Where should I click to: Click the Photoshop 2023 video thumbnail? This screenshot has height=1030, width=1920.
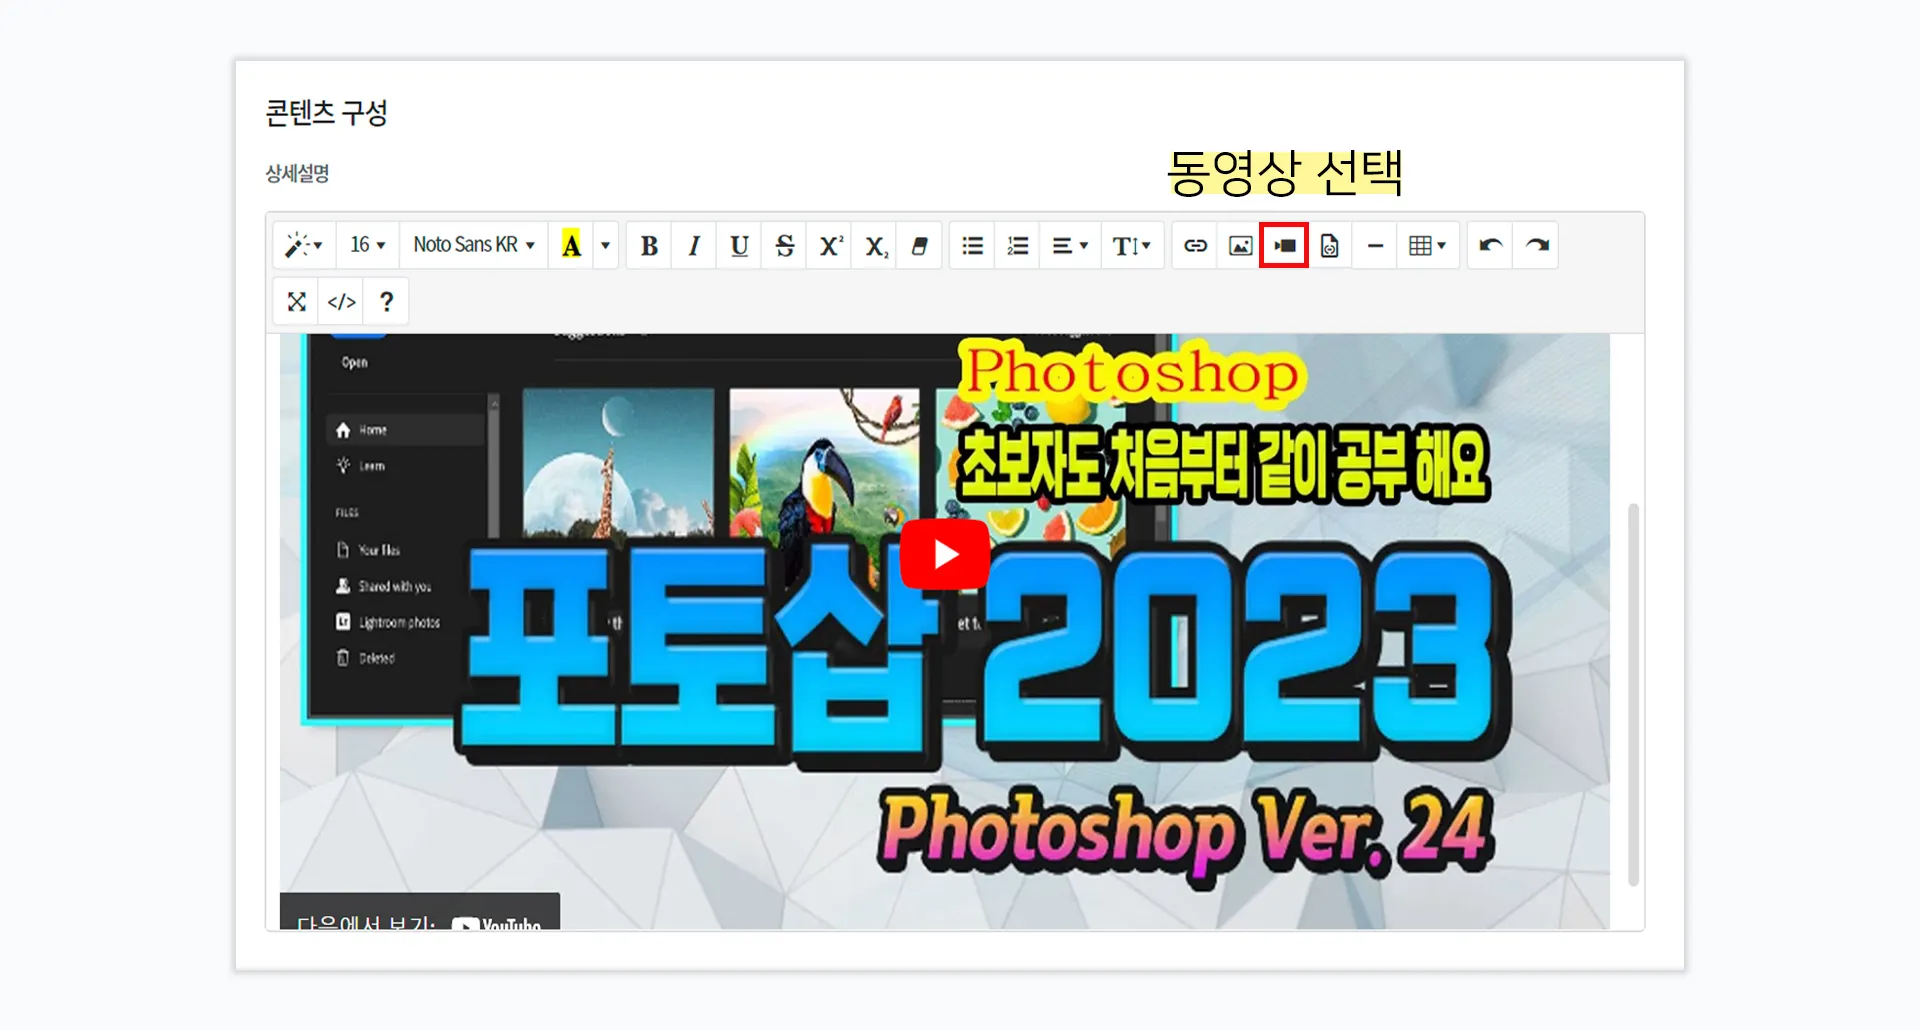click(x=944, y=631)
